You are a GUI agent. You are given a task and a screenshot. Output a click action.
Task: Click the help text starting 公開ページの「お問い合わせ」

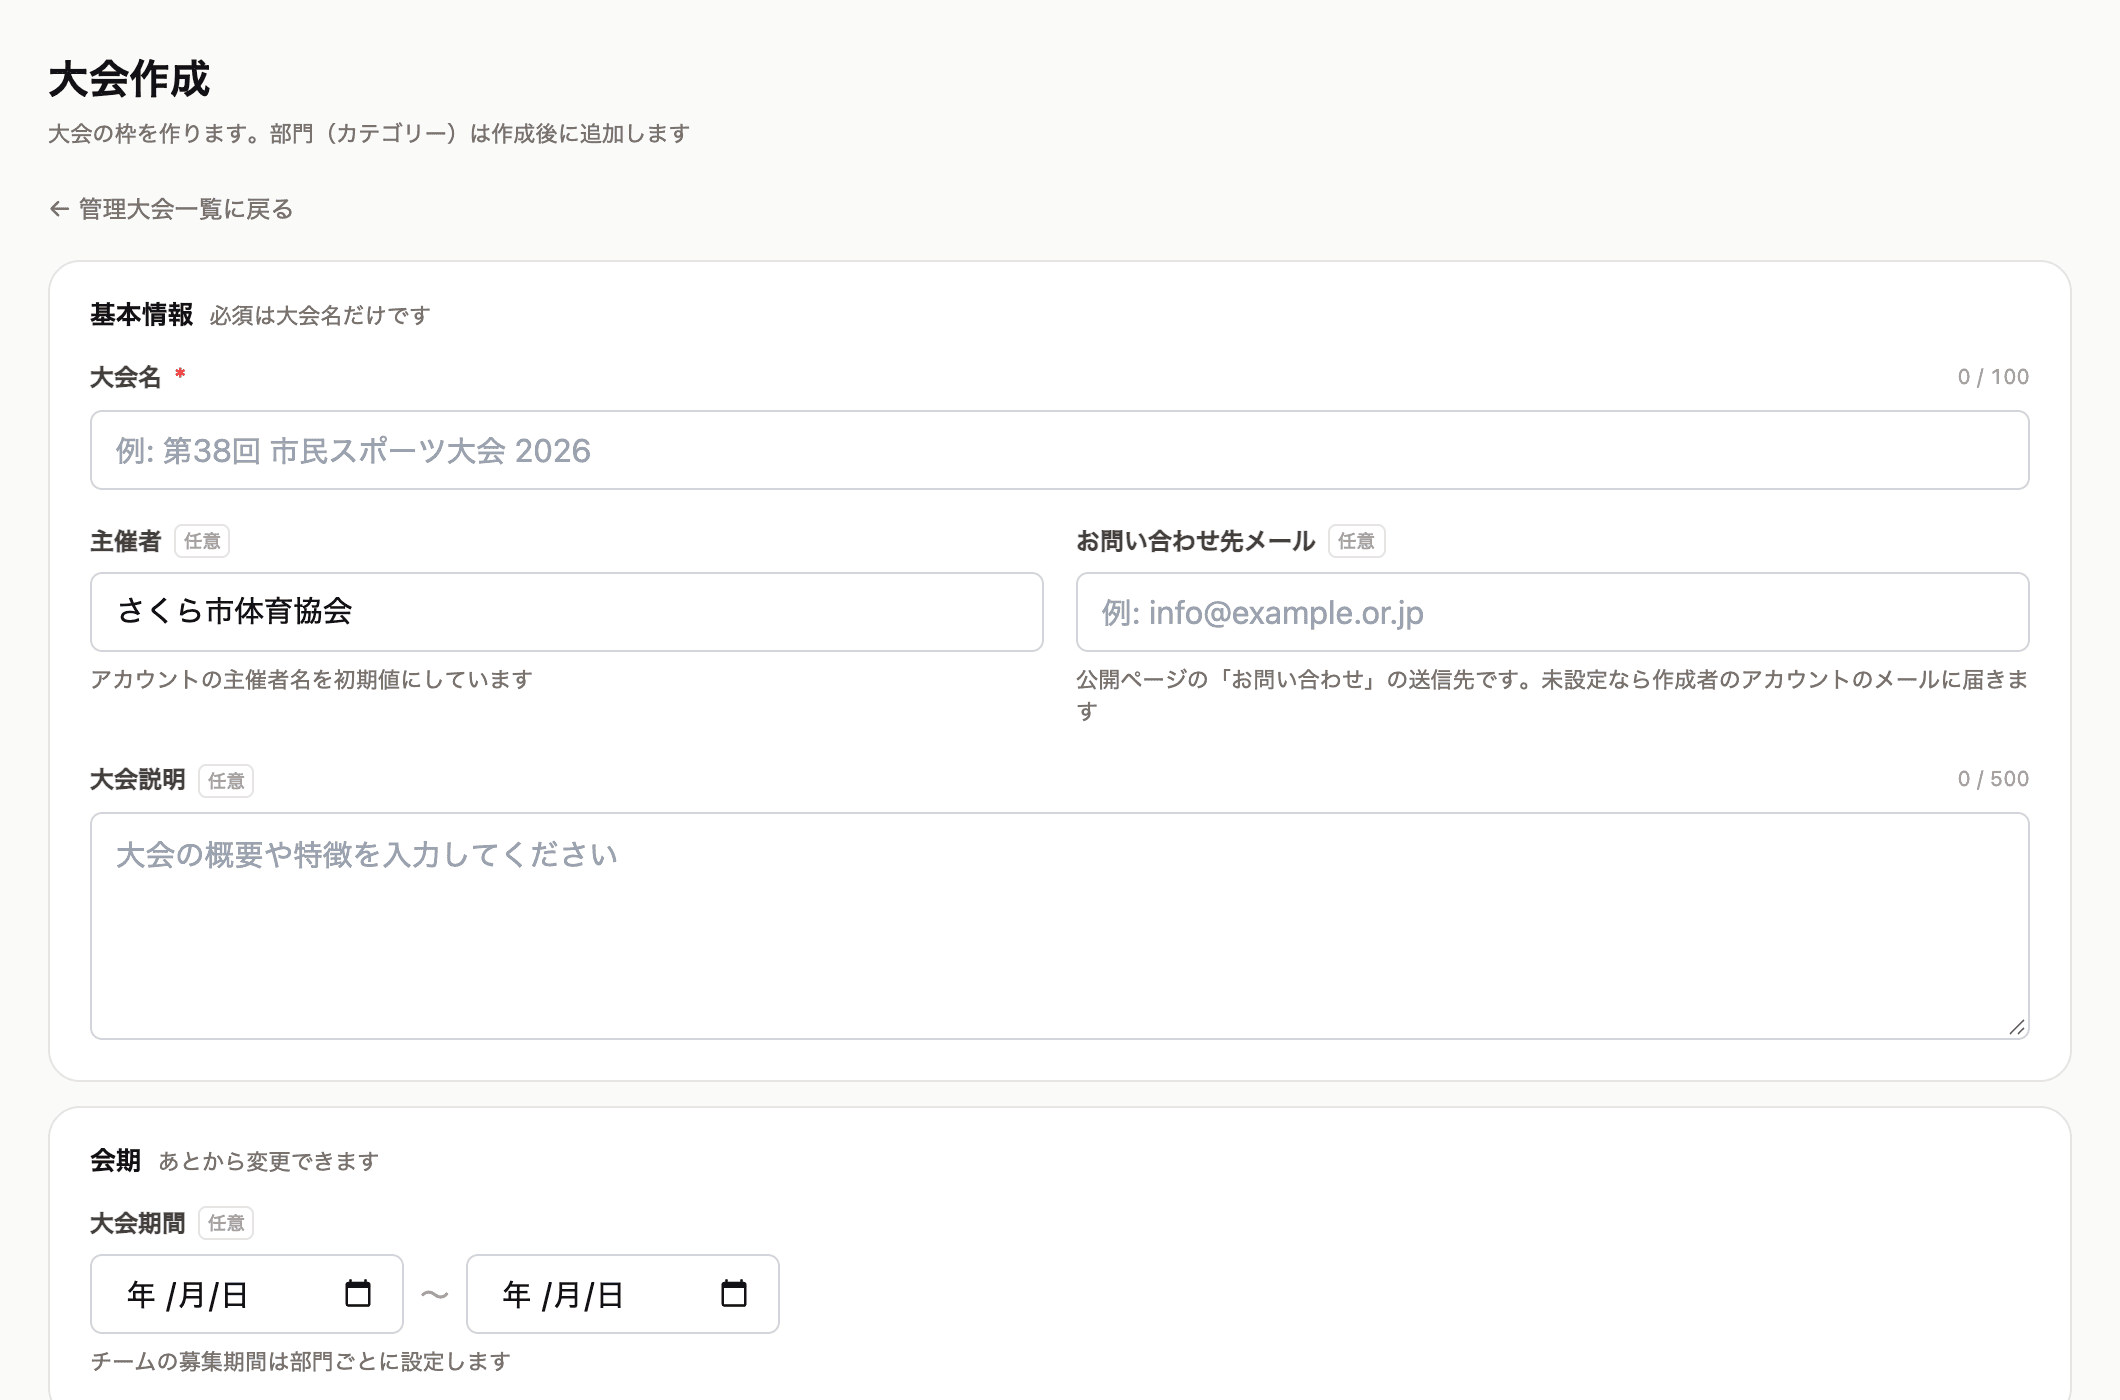pos(1552,695)
